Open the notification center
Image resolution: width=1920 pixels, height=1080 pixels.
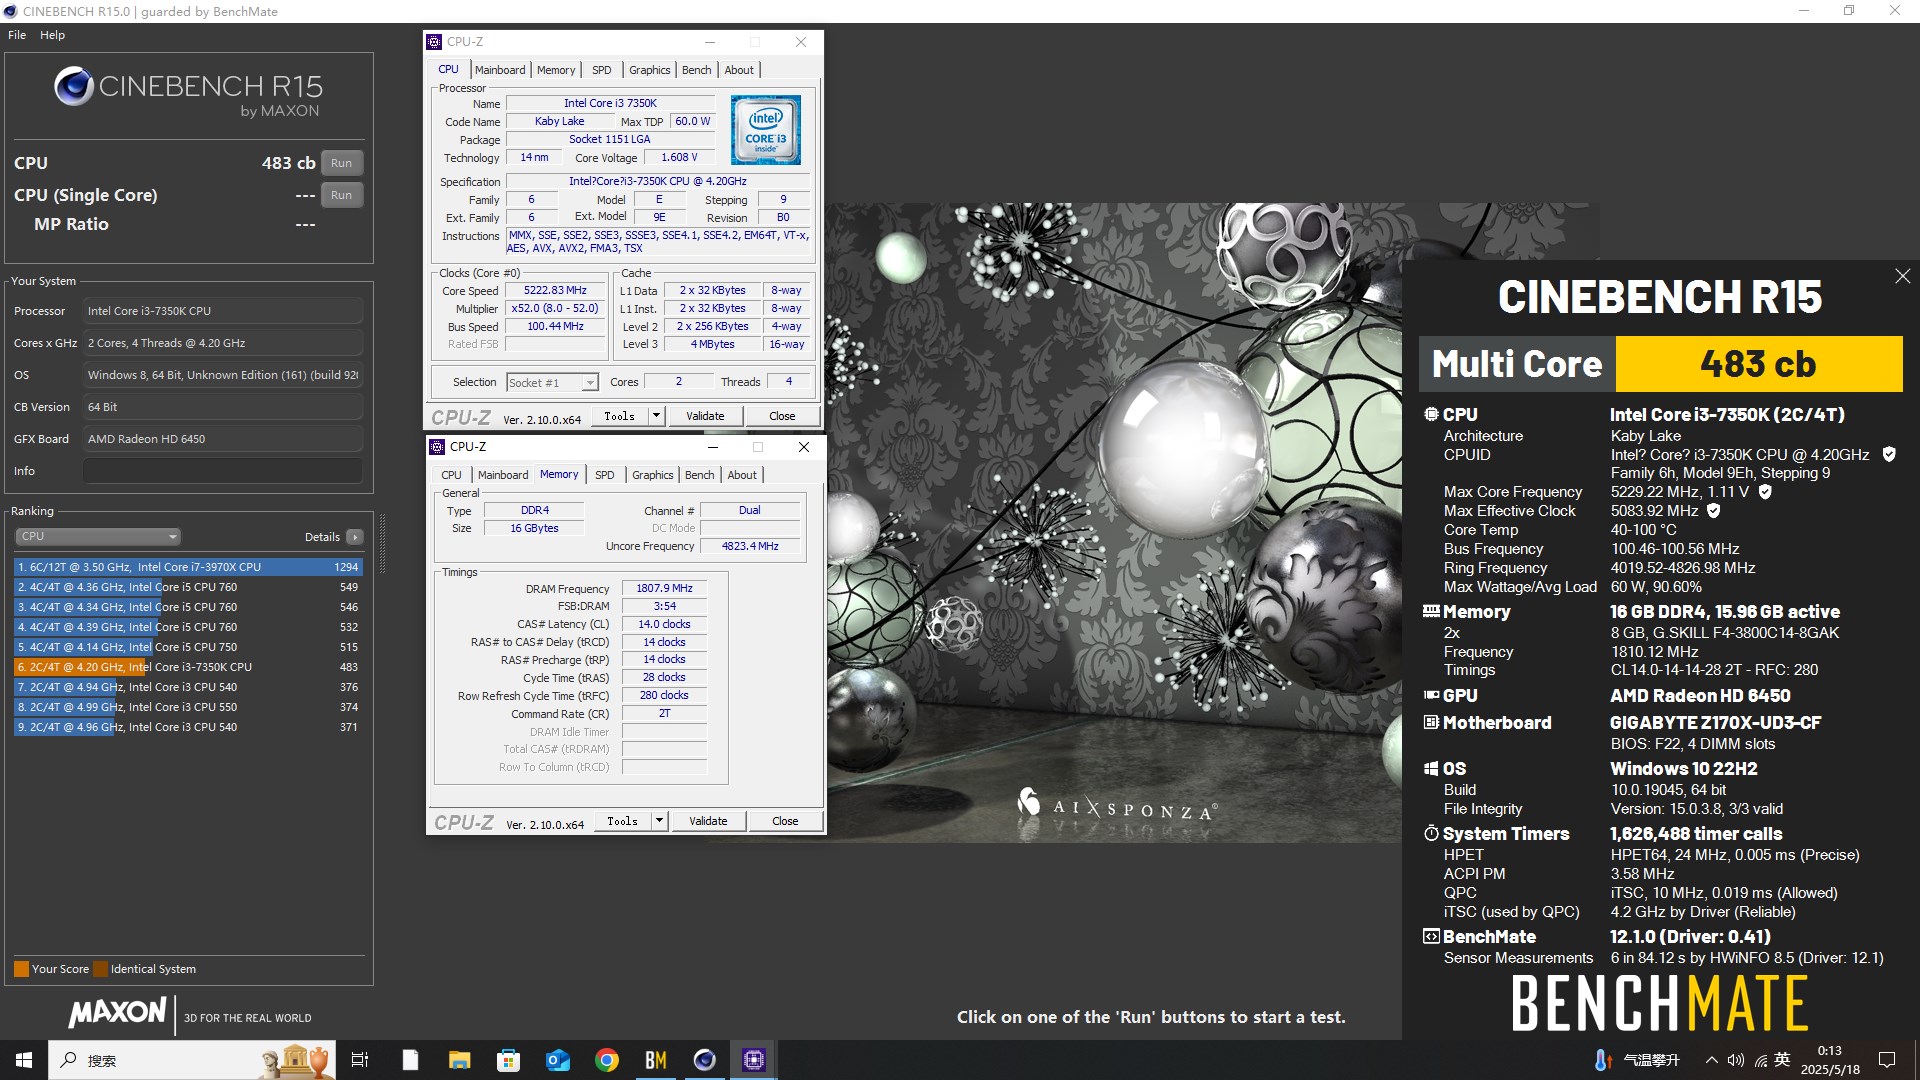[1887, 1060]
